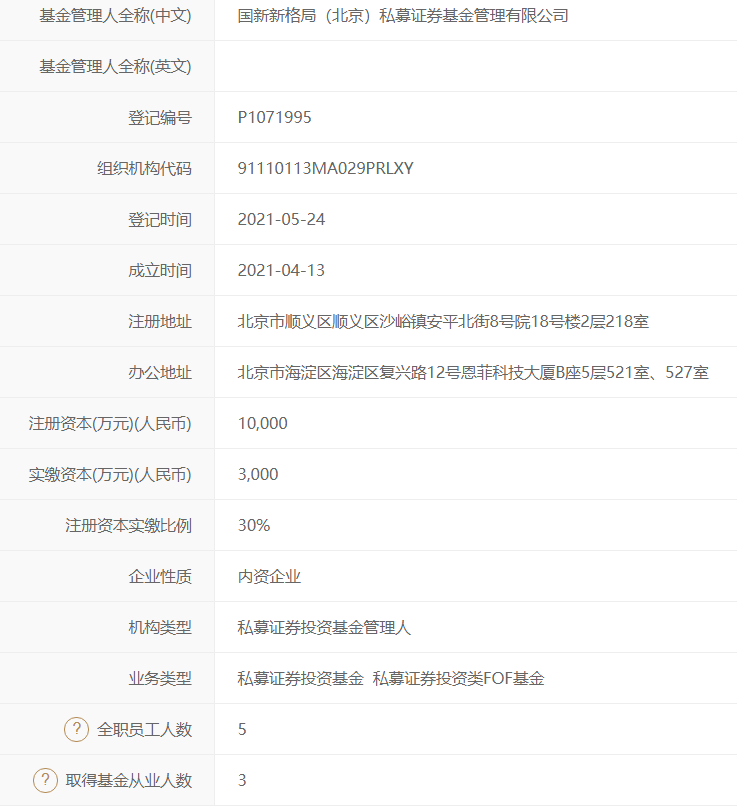This screenshot has width=737, height=806.
Task: Click organization code 91110113MA029PRLXY
Action: (x=325, y=168)
